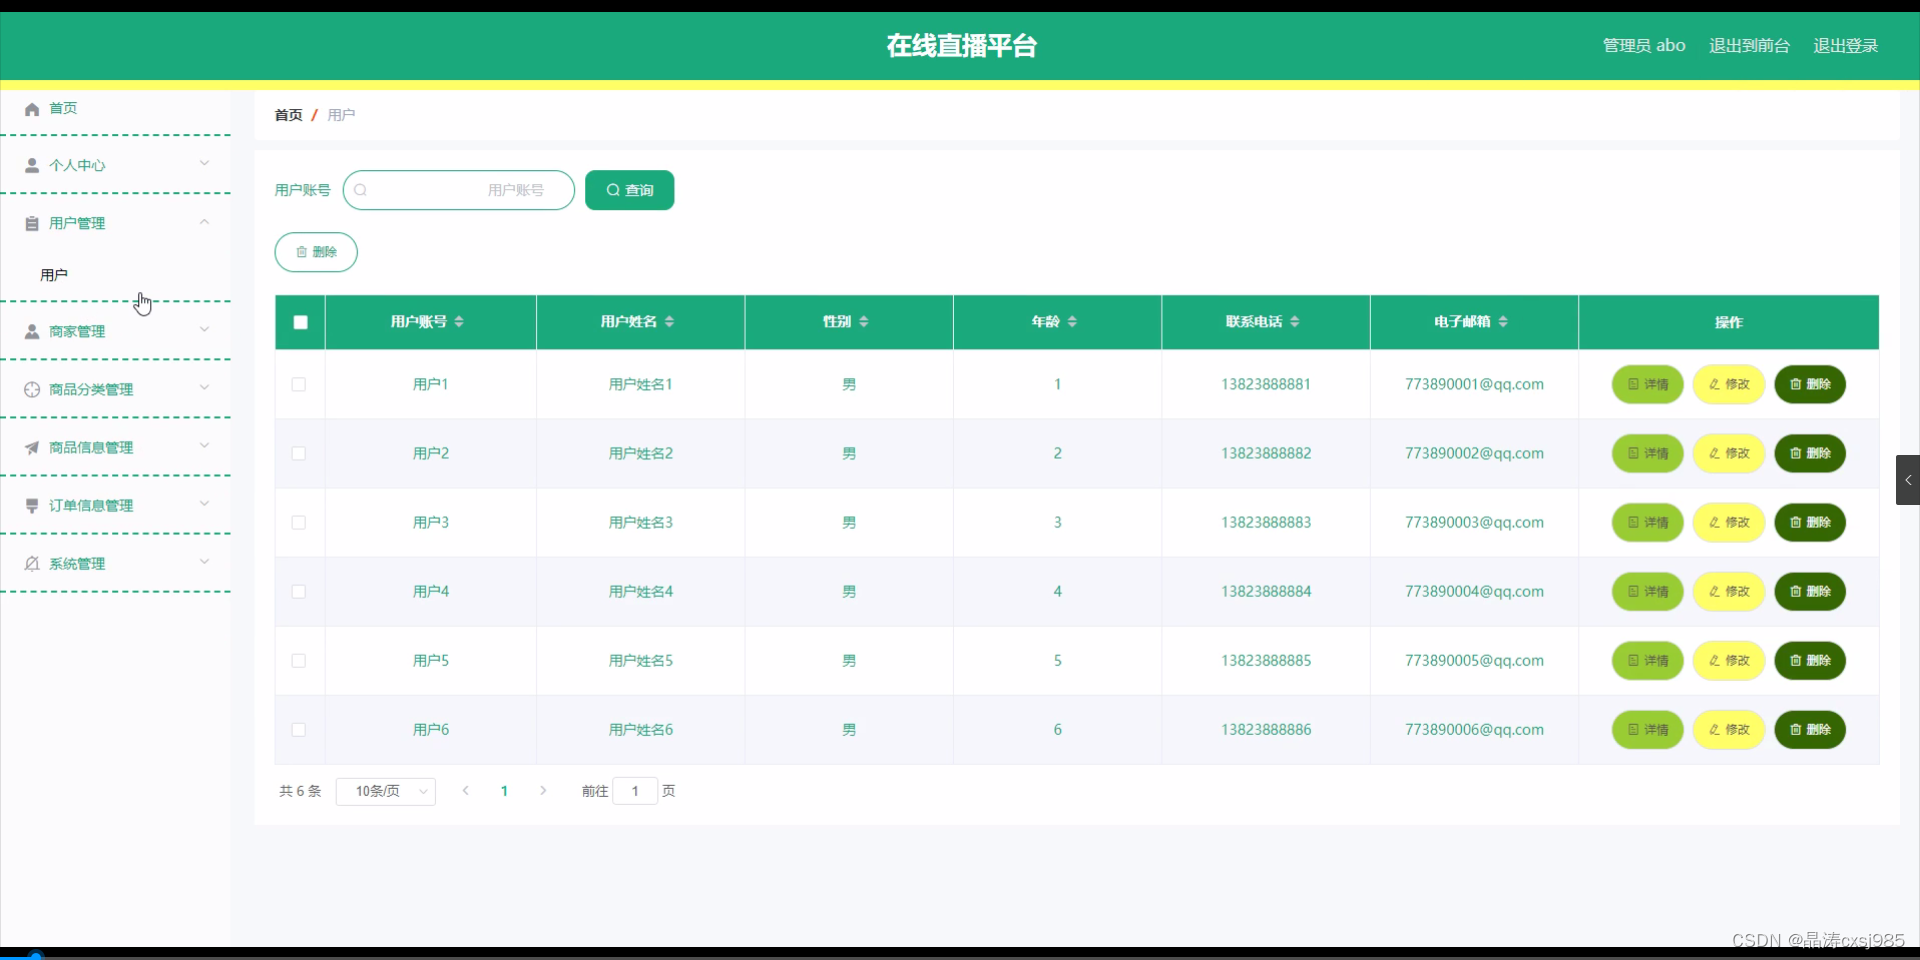Open 订单信息管理 menu label
Viewport: 1920px width, 960px height.
(91, 505)
